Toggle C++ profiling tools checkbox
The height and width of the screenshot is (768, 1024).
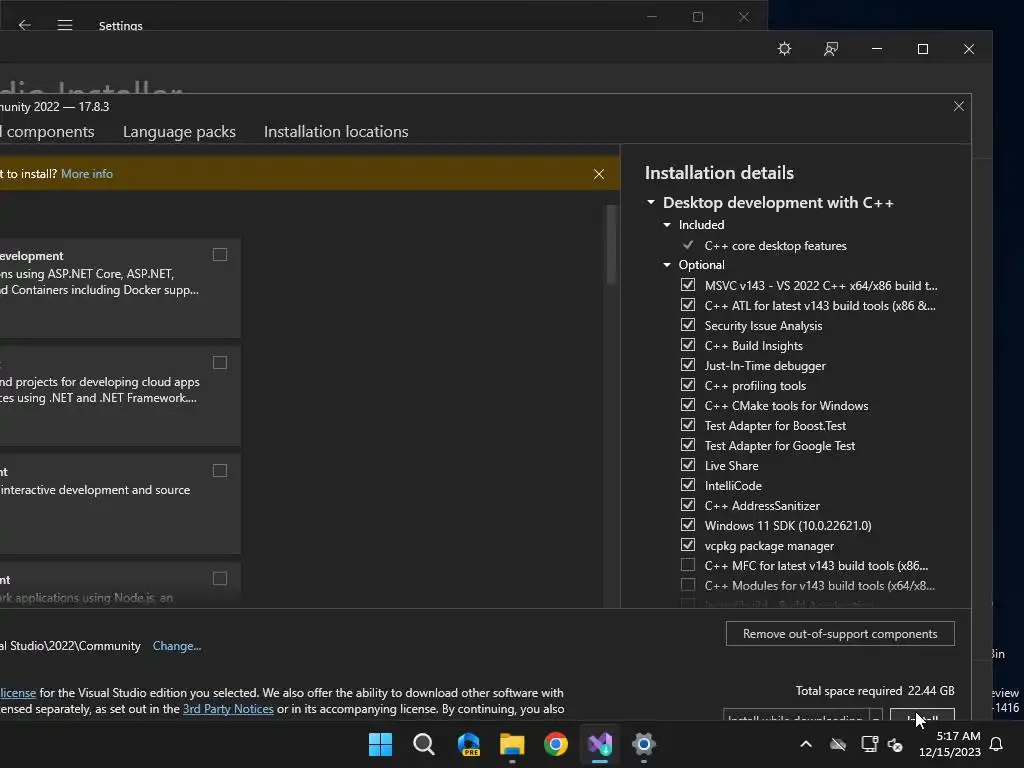pyautogui.click(x=688, y=385)
